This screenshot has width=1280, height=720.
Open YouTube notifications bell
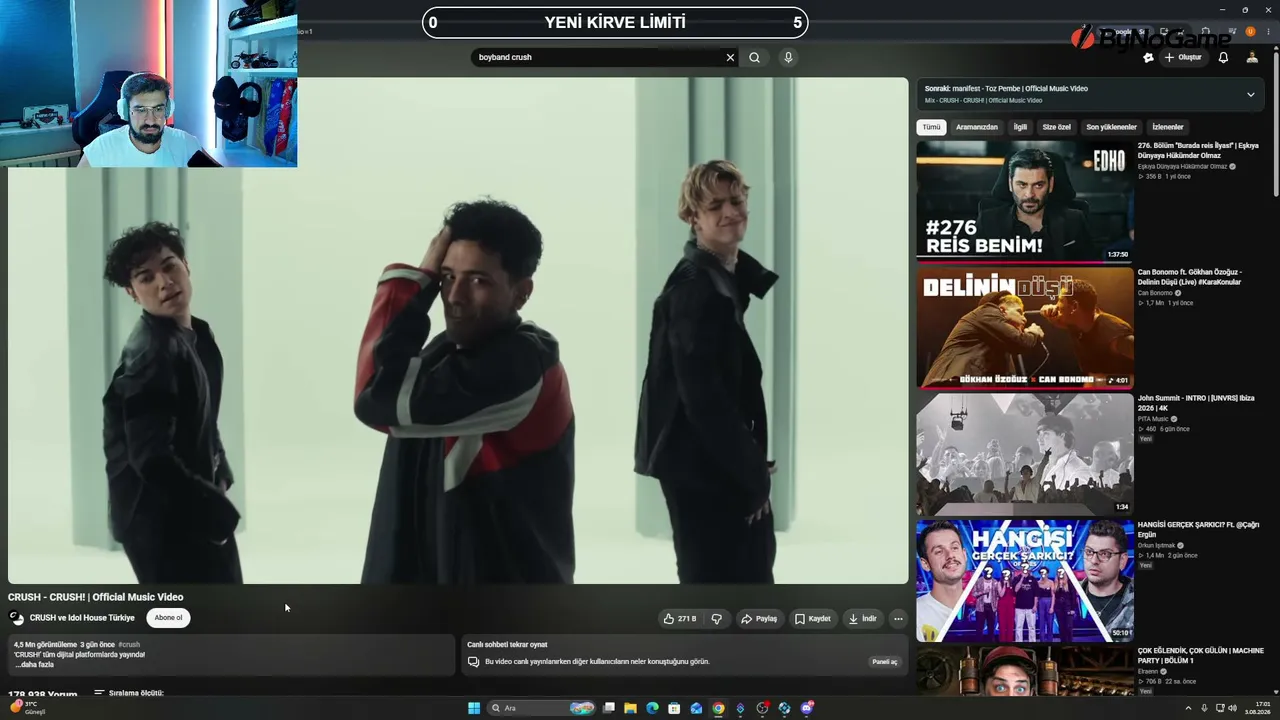[x=1223, y=57]
